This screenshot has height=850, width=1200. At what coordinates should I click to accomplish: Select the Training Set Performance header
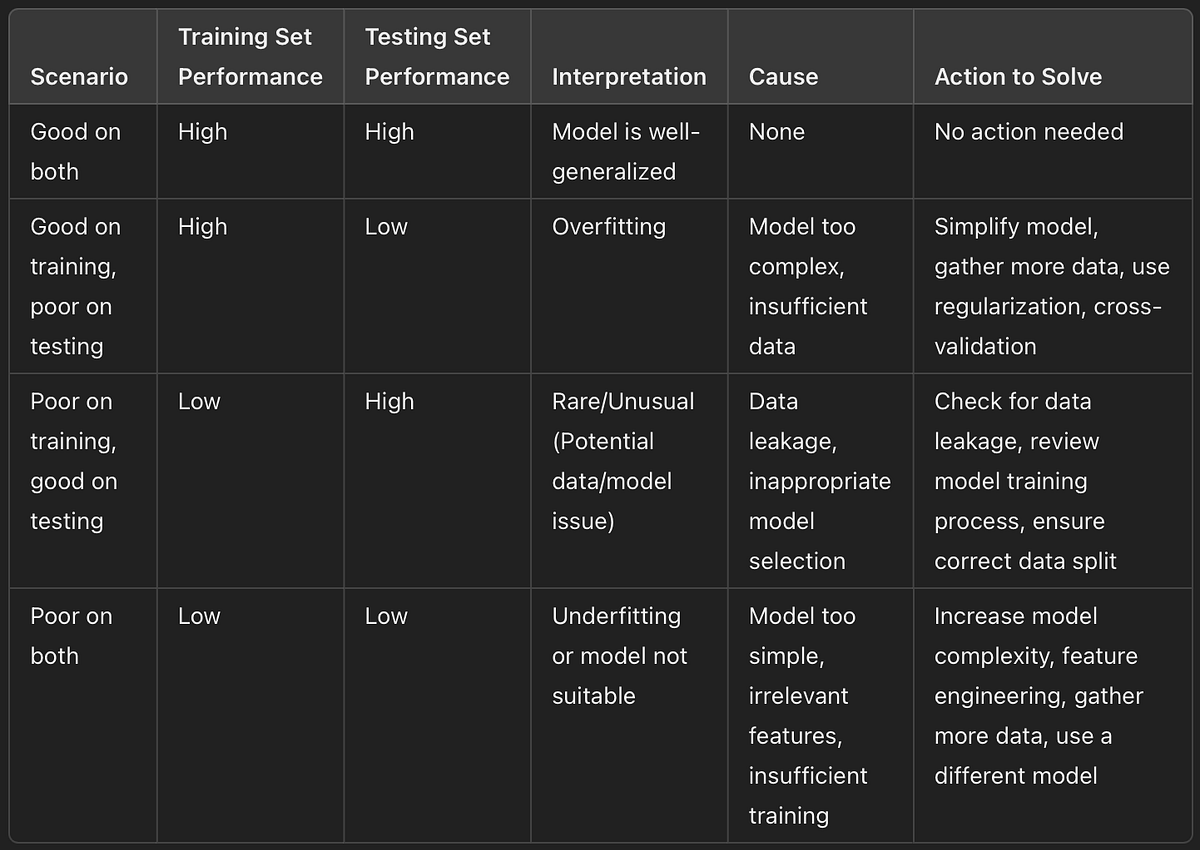coord(250,57)
